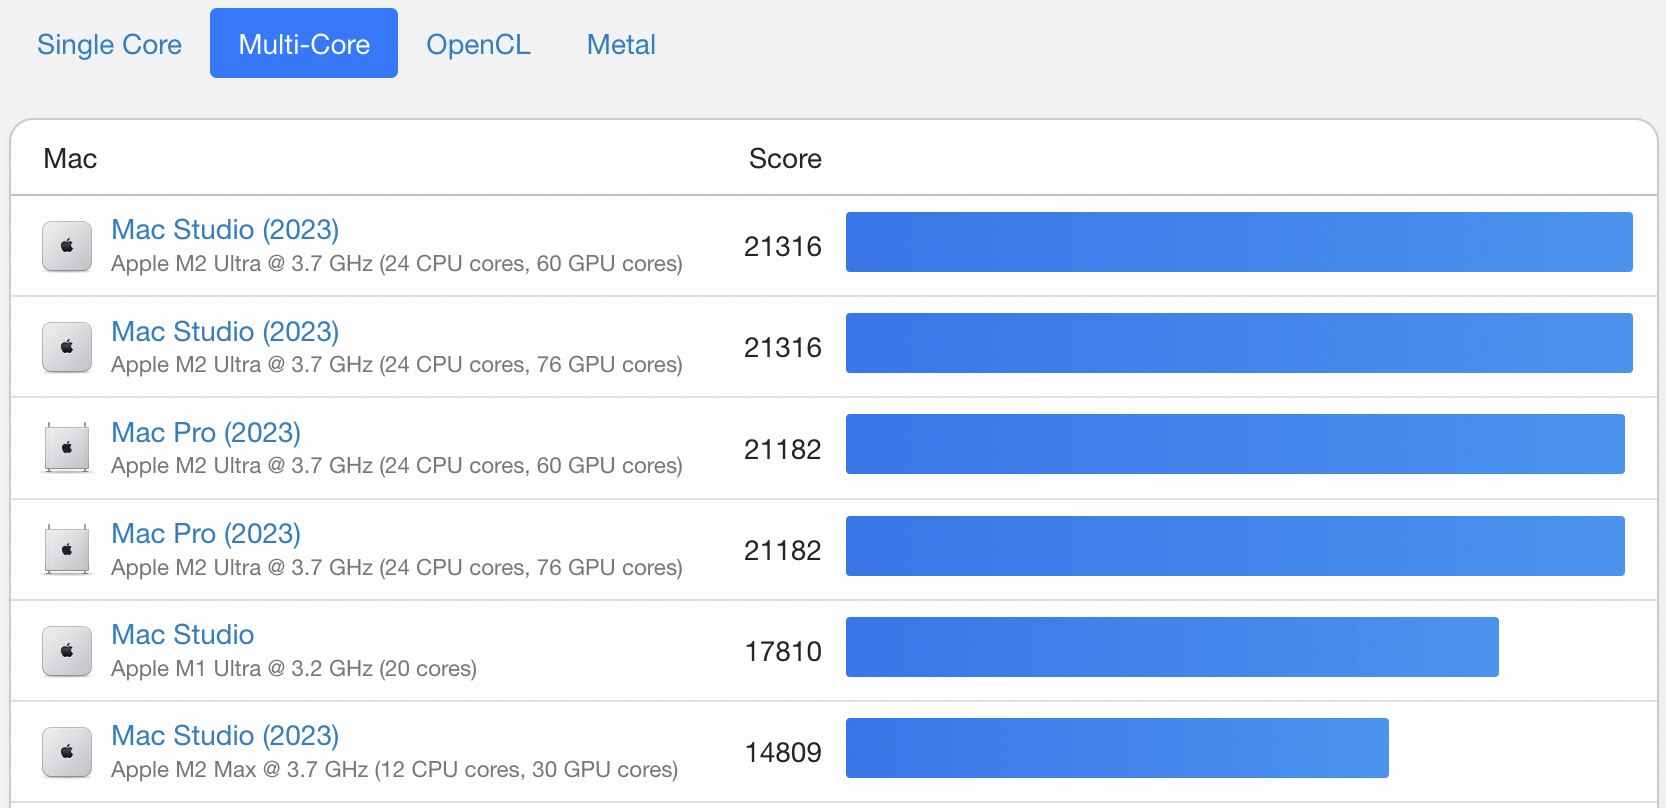Viewport: 1666px width, 808px height.
Task: Click score 21316 in Mac Studio 76 GPU cores row
Action: (x=783, y=347)
